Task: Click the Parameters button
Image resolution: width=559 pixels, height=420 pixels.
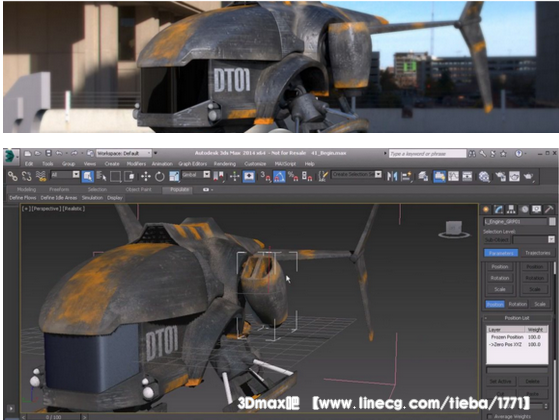Action: pos(501,253)
